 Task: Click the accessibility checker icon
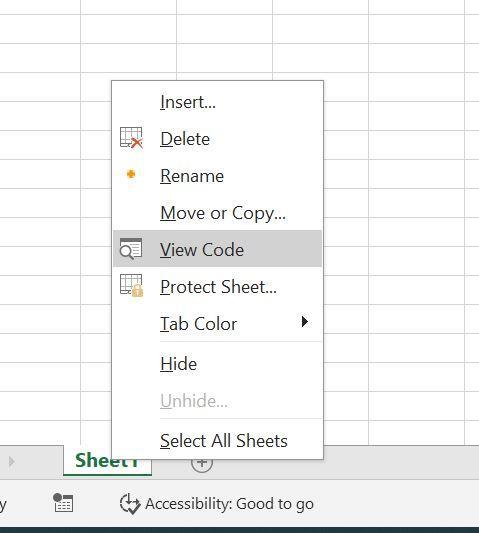coord(130,504)
